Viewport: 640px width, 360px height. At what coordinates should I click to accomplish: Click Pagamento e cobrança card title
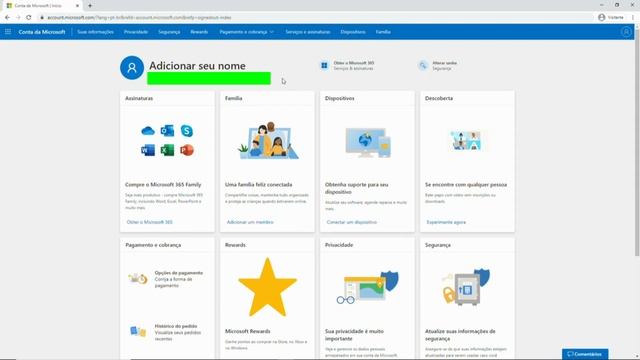153,245
